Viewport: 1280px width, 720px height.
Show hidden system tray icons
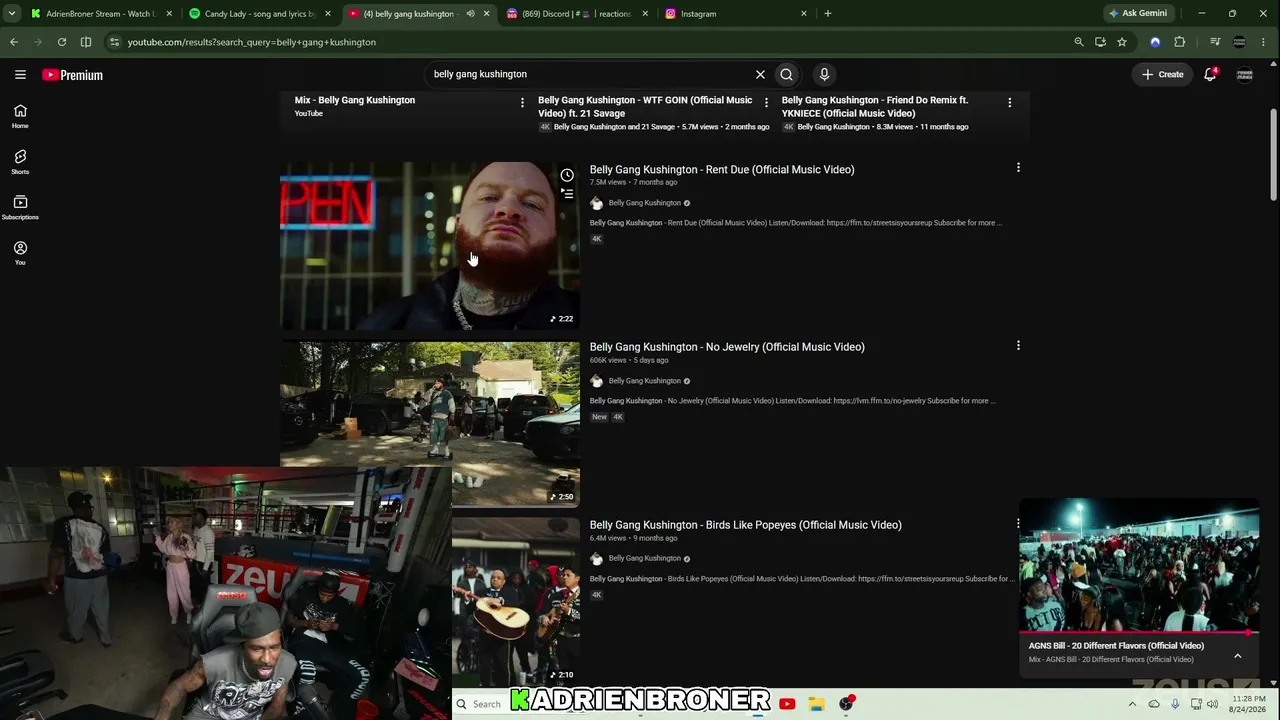[1134, 704]
